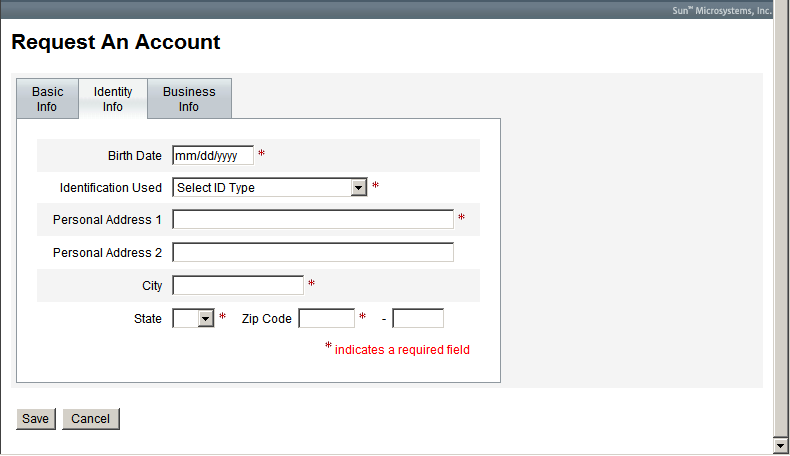Screen dimensions: 790x456
Task: Click the scrollbar down arrow
Action: coord(781,444)
